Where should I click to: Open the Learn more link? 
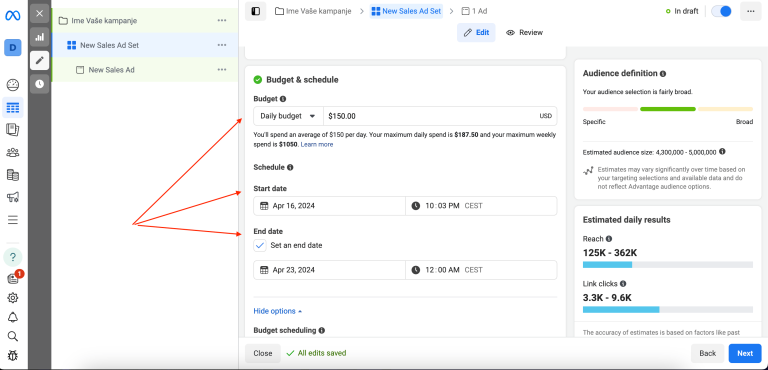click(317, 145)
